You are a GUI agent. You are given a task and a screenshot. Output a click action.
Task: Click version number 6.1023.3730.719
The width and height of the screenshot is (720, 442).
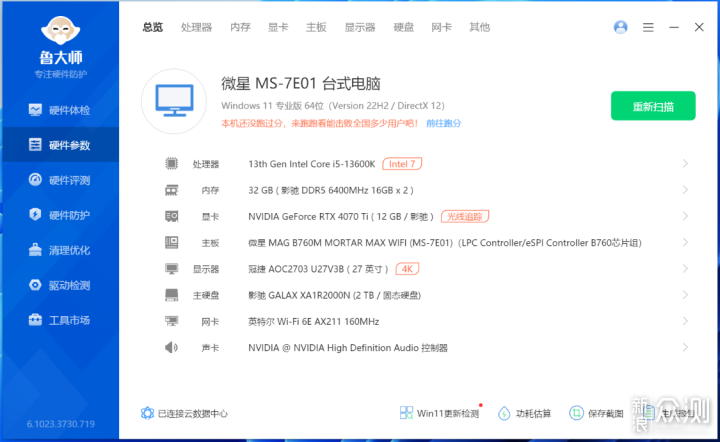pos(61,424)
